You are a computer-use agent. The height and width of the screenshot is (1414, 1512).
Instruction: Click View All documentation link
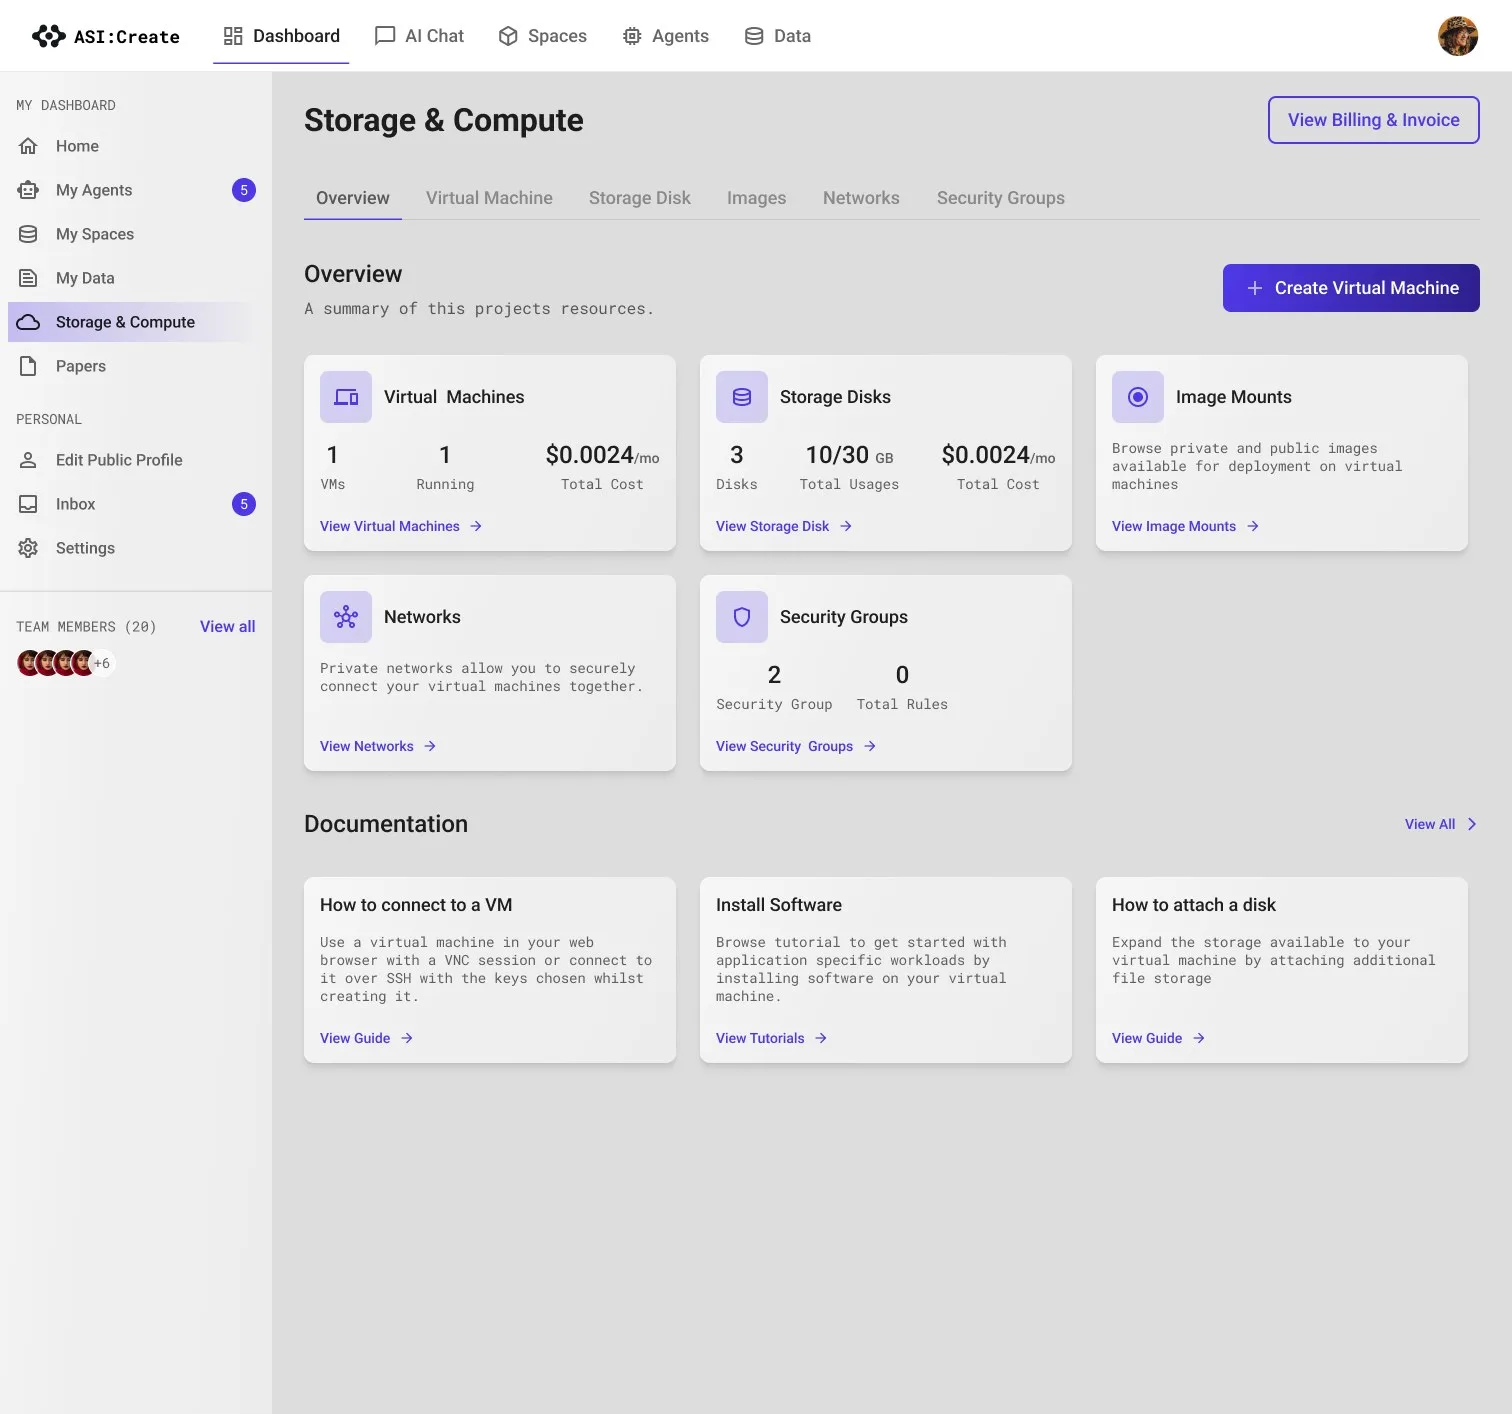point(1430,824)
